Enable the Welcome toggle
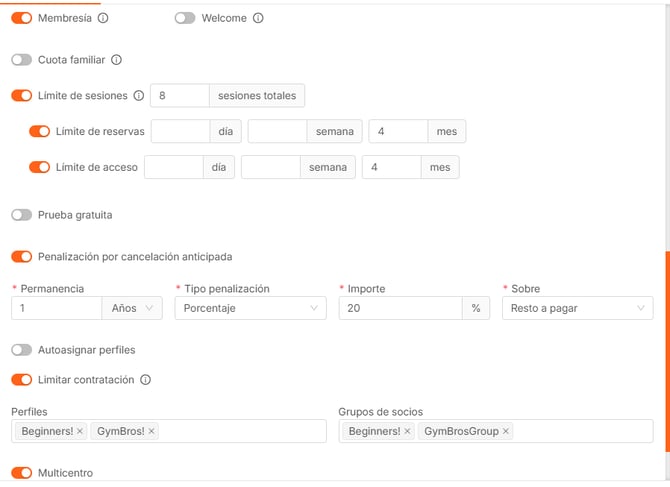Viewport: 670px width, 487px height. pyautogui.click(x=185, y=18)
